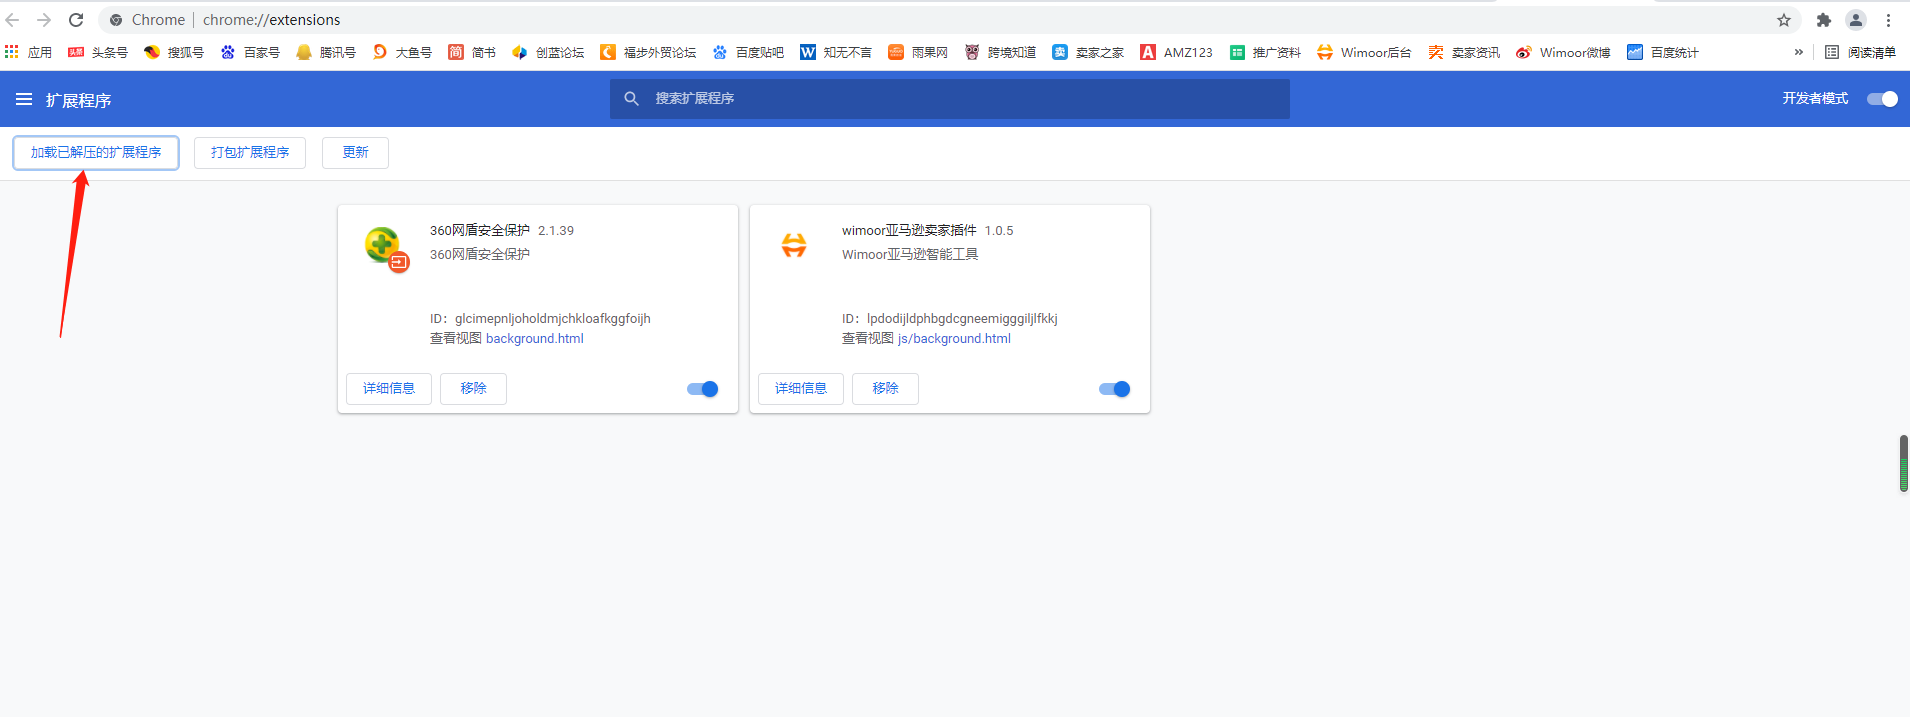Open the 阅读清单 reading list

pyautogui.click(x=1860, y=52)
